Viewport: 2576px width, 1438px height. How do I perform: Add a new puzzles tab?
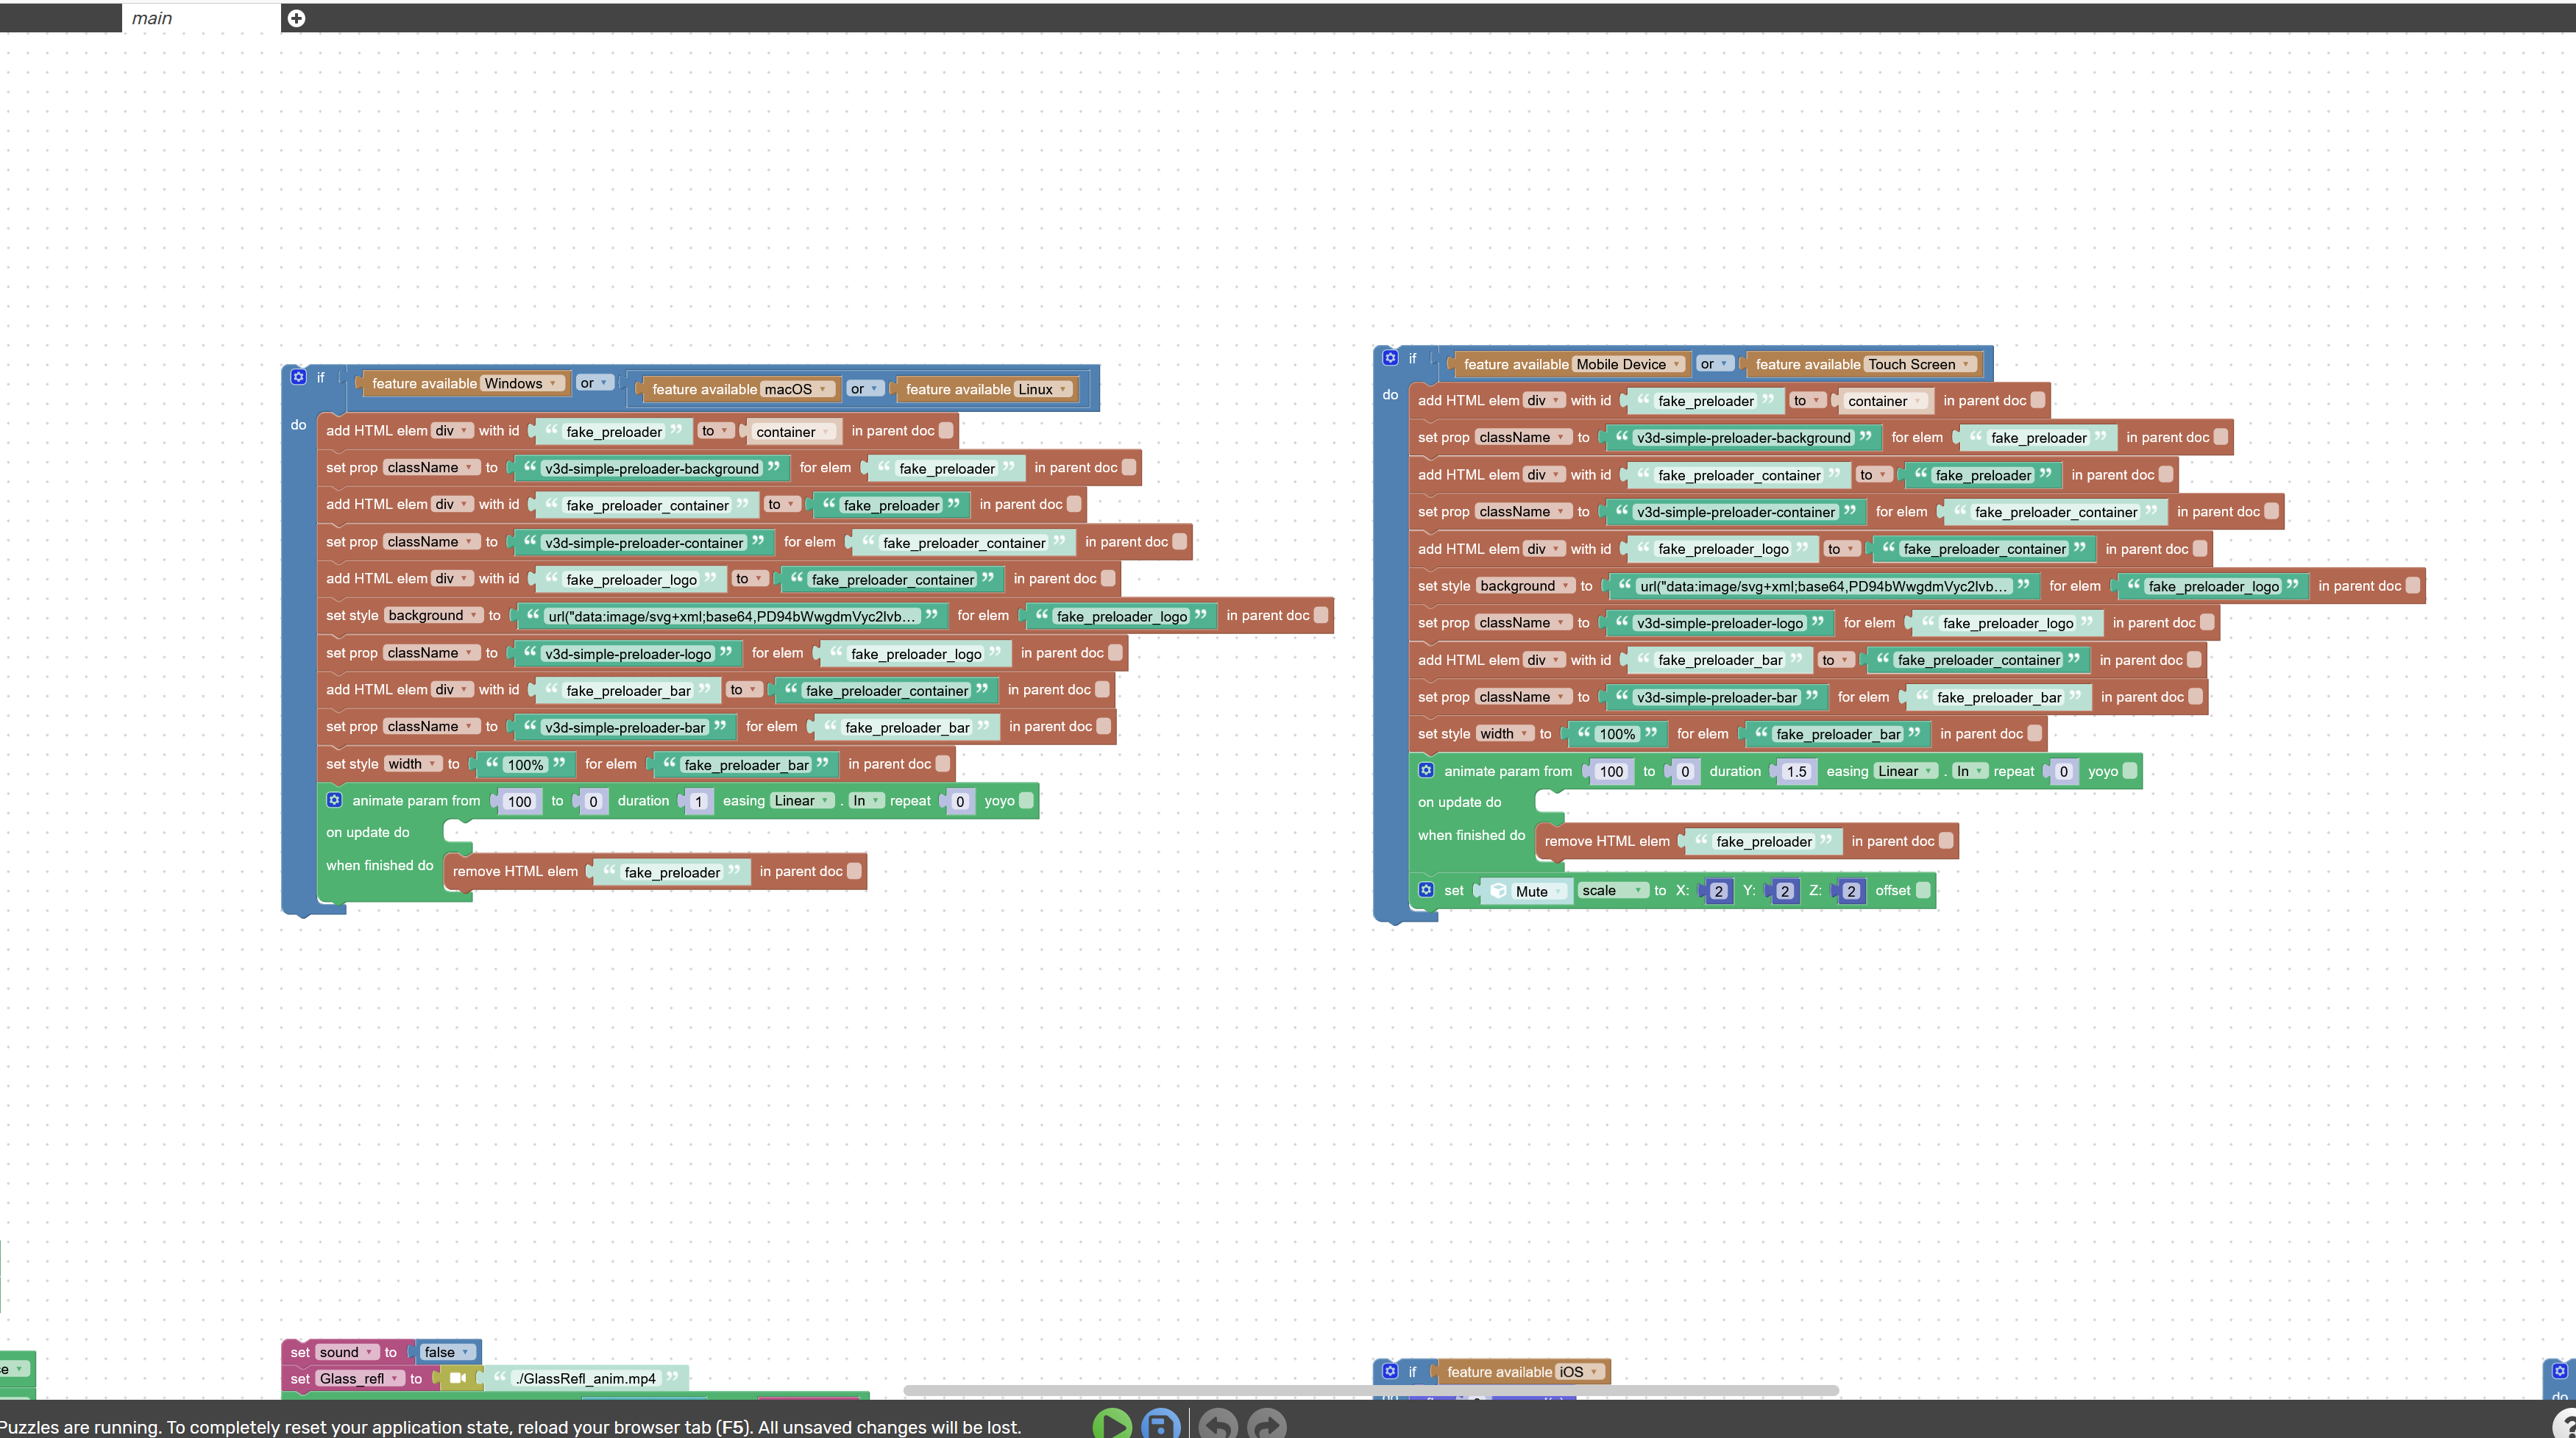point(296,18)
